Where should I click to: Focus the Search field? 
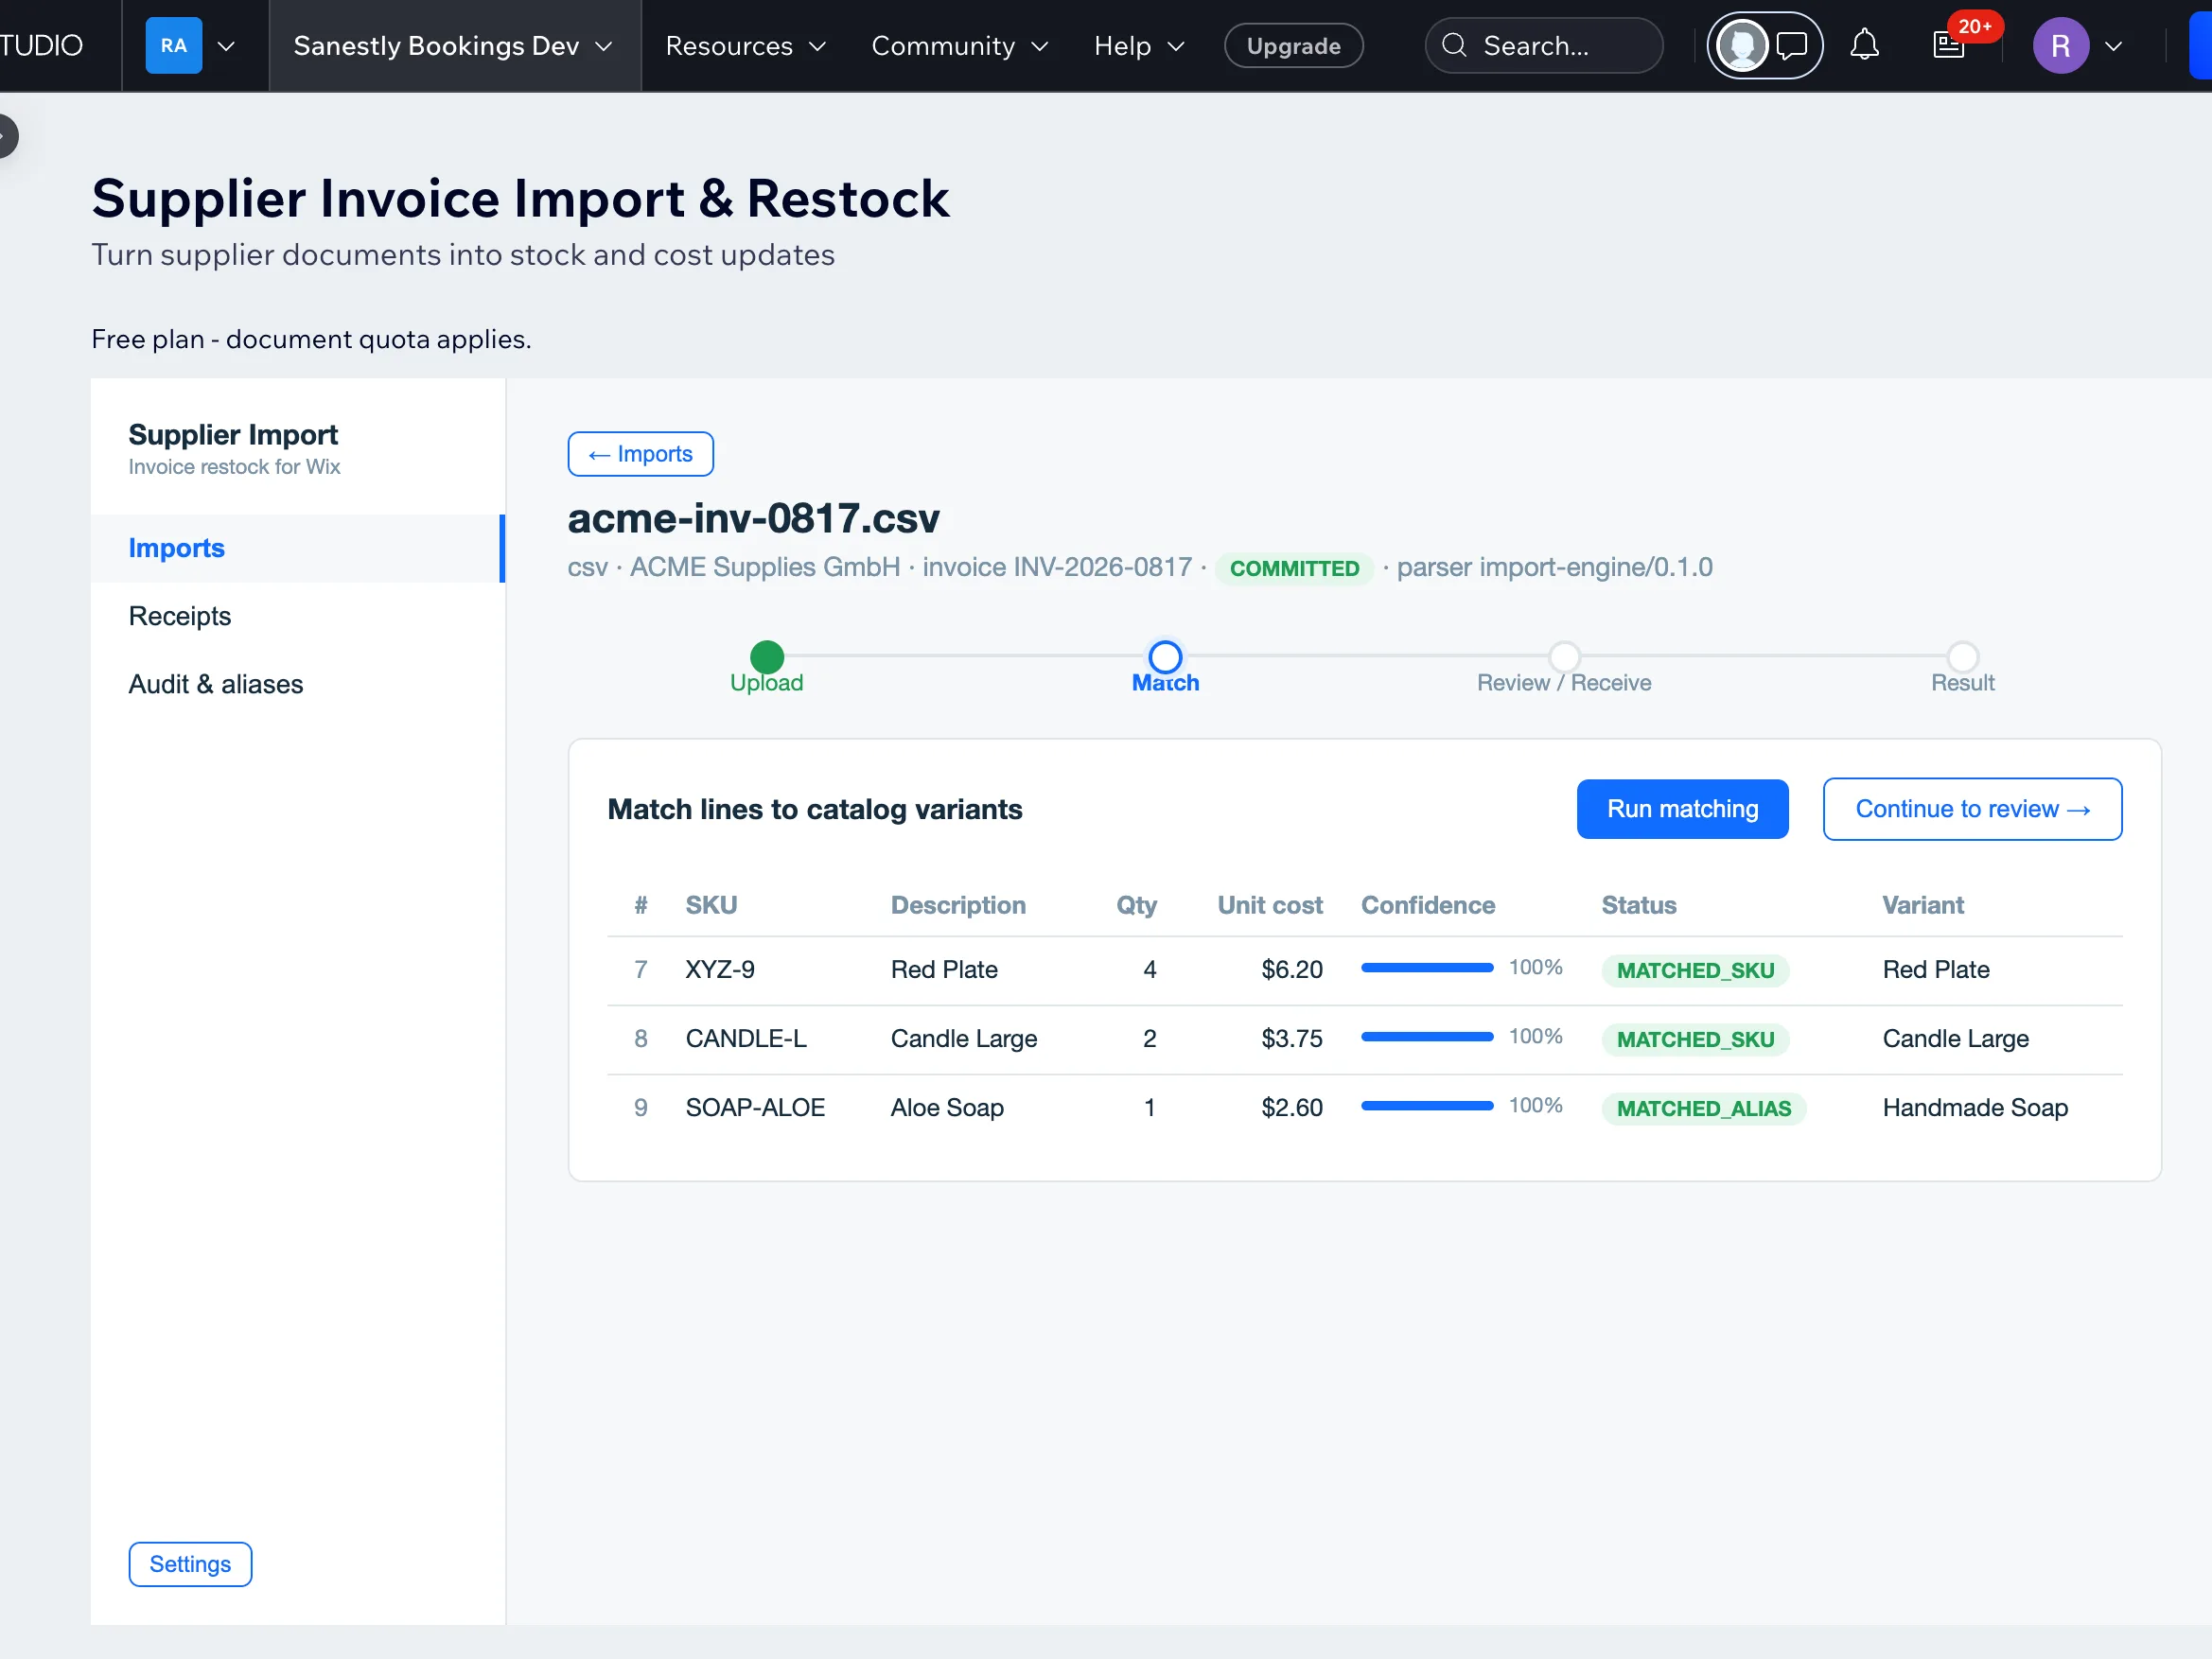(x=1544, y=45)
